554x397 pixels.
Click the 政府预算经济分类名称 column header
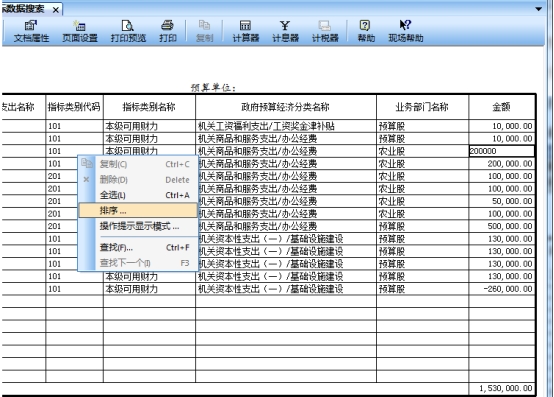click(285, 107)
